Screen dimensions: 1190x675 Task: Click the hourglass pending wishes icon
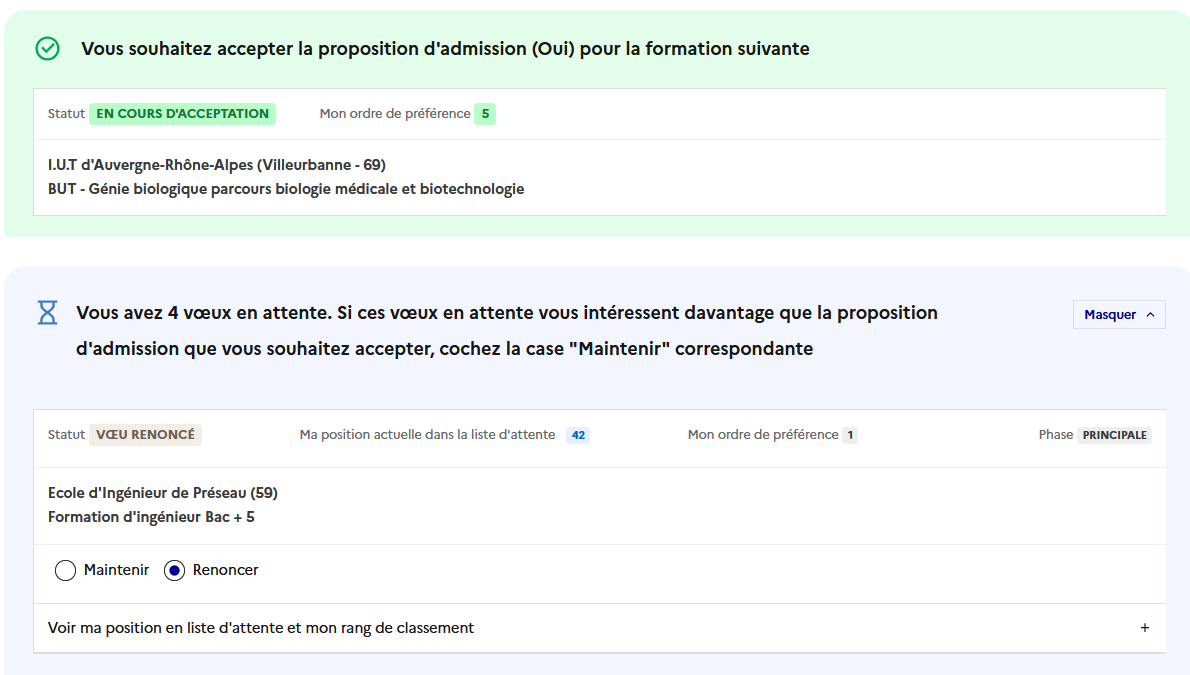click(48, 312)
